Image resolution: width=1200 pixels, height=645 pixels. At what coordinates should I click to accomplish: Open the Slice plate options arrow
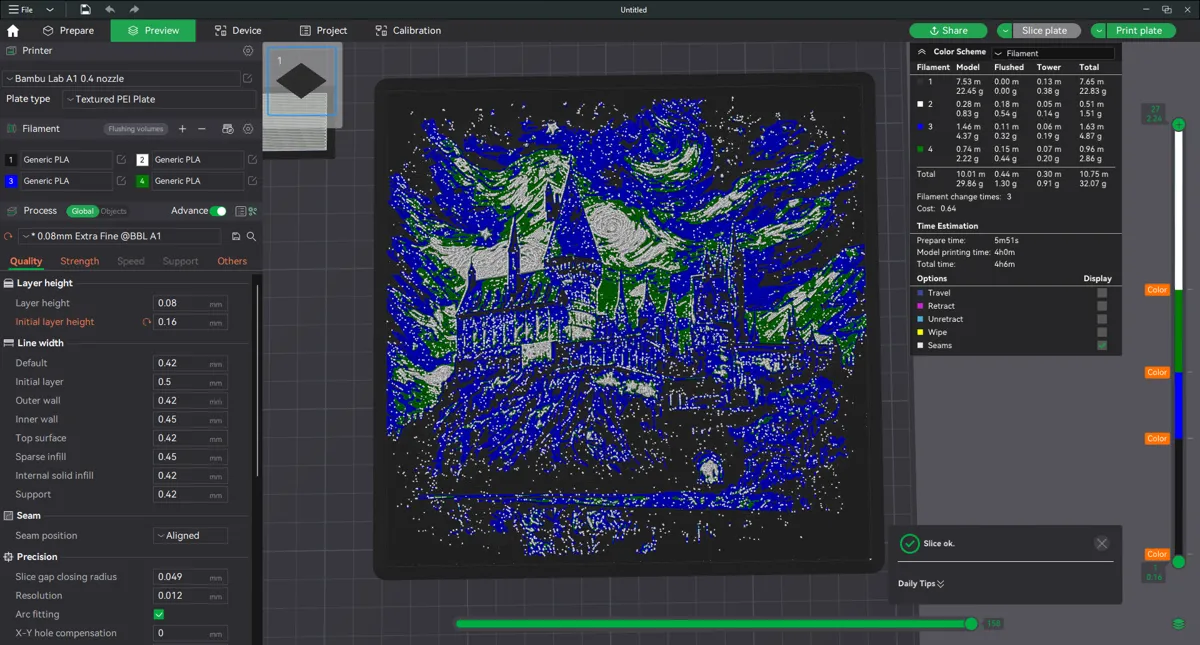point(1004,31)
